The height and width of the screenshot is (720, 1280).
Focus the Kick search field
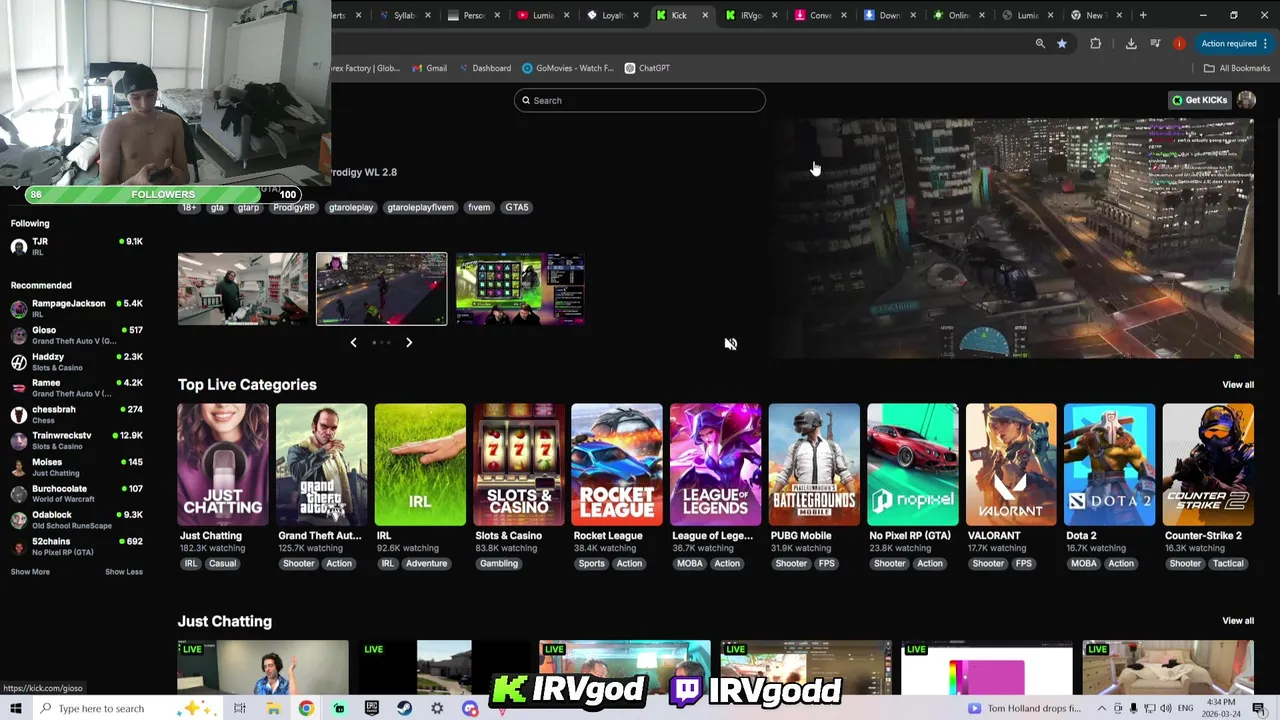click(x=640, y=100)
